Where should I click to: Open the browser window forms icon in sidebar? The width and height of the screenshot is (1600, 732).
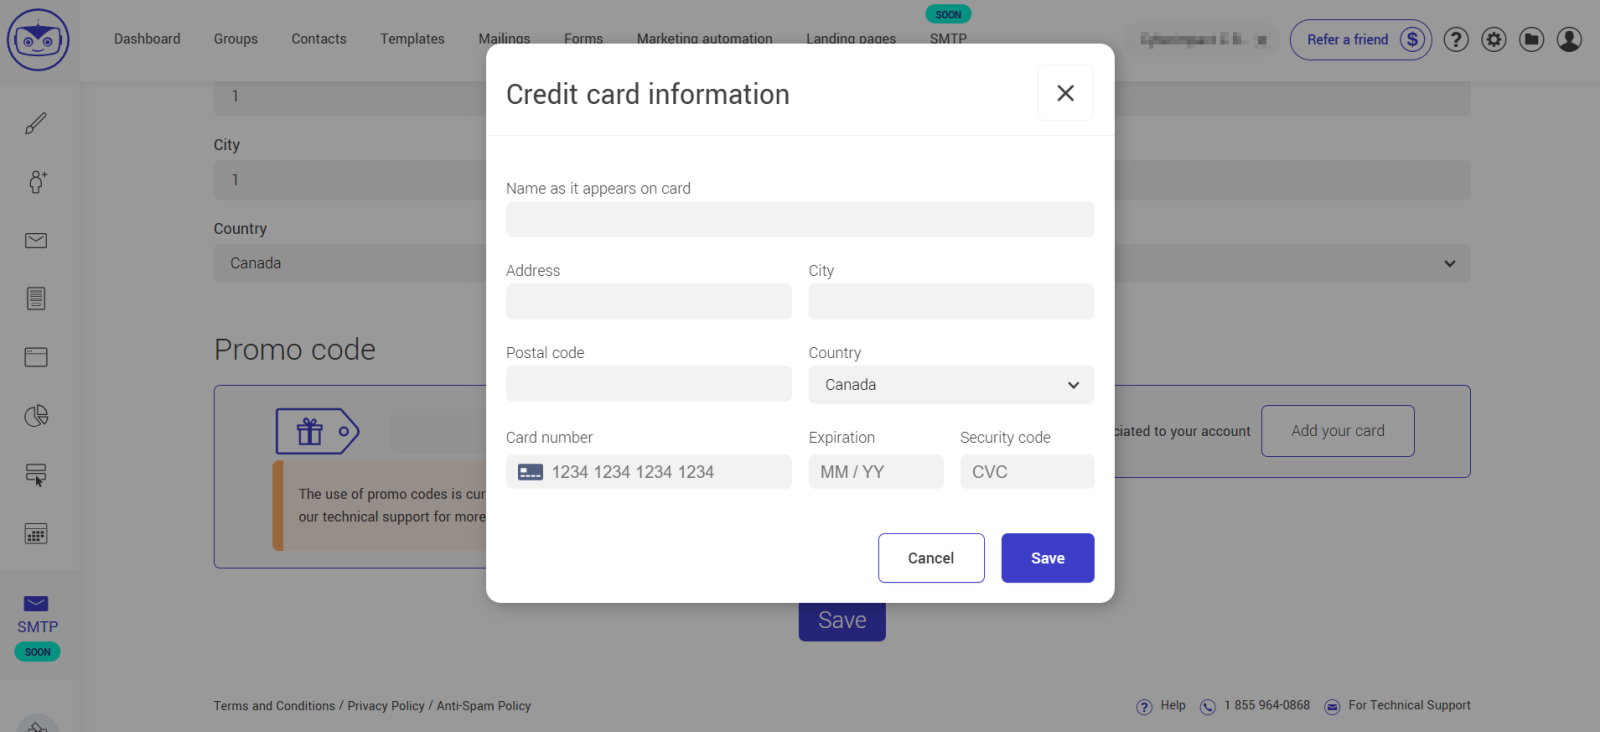tap(36, 357)
